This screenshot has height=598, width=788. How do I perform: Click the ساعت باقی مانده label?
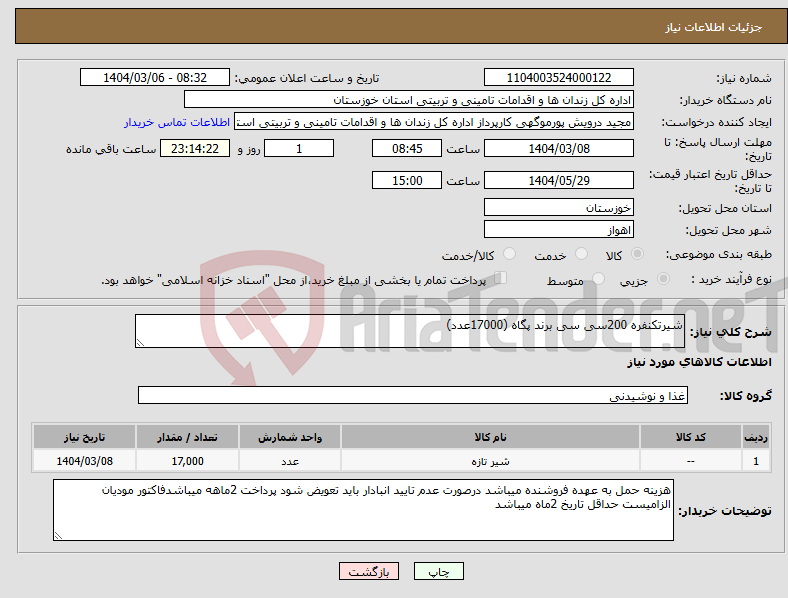pyautogui.click(x=111, y=149)
